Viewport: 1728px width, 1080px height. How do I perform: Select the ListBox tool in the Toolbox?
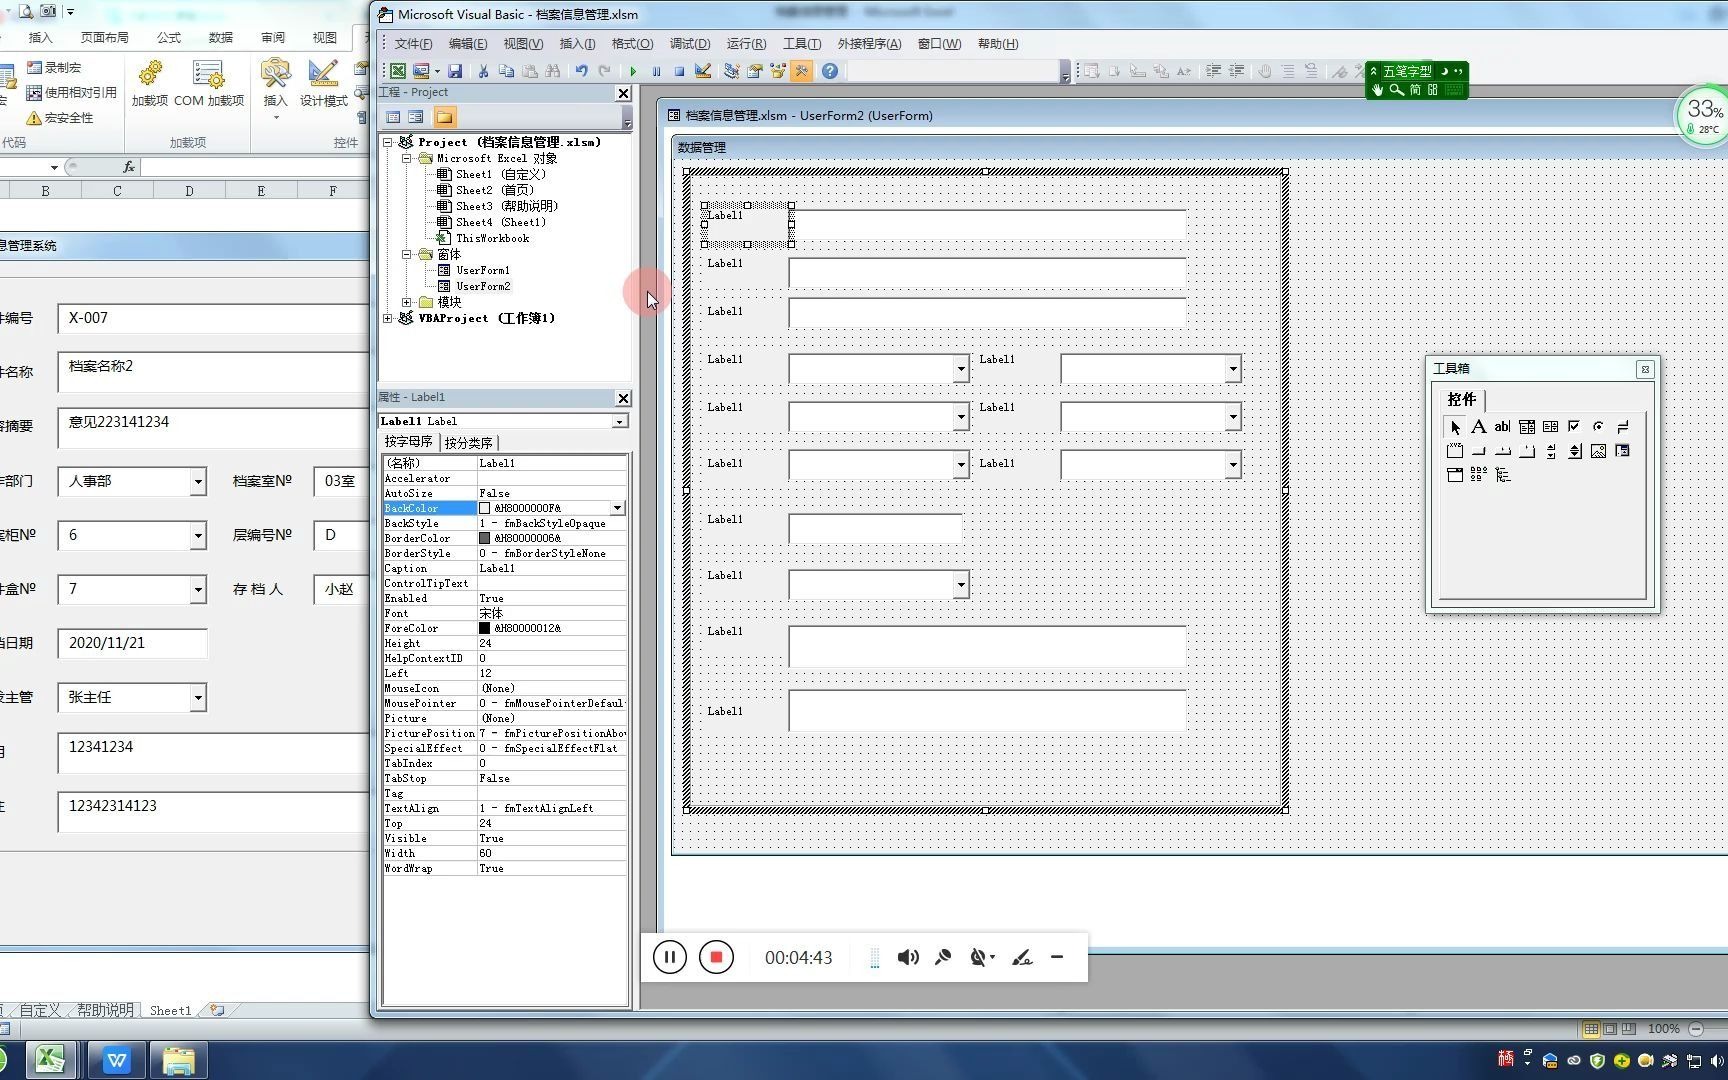pos(1550,426)
